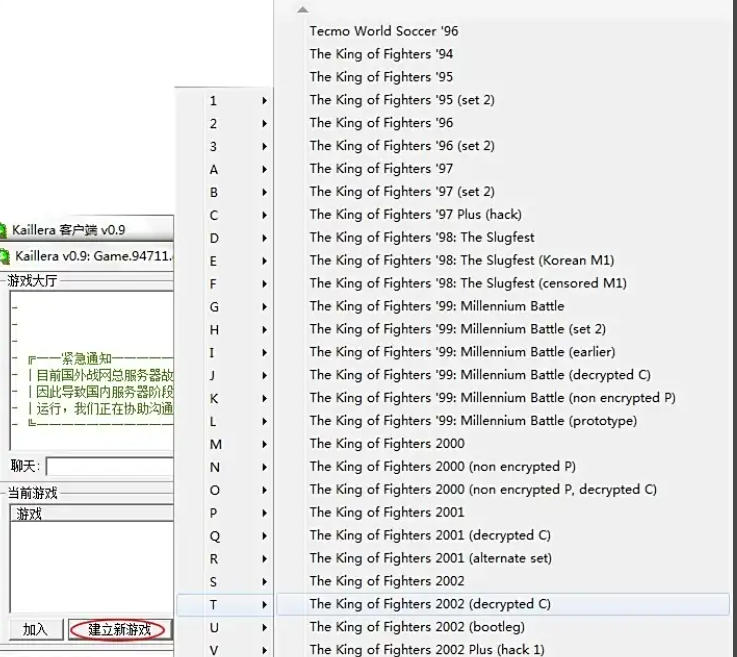737x657 pixels.
Task: Launch King of Fighters 2002 (decrypted C)
Action: (503, 604)
